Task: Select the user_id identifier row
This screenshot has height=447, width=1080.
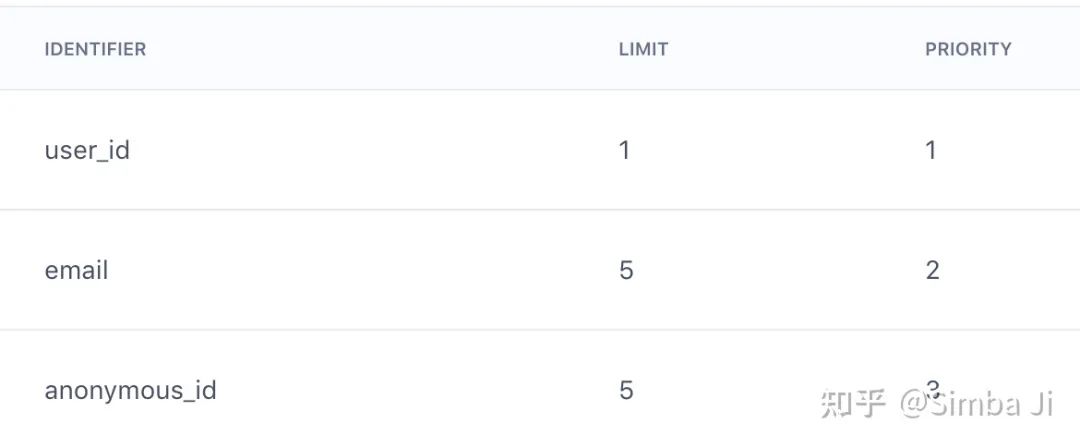Action: tap(540, 149)
